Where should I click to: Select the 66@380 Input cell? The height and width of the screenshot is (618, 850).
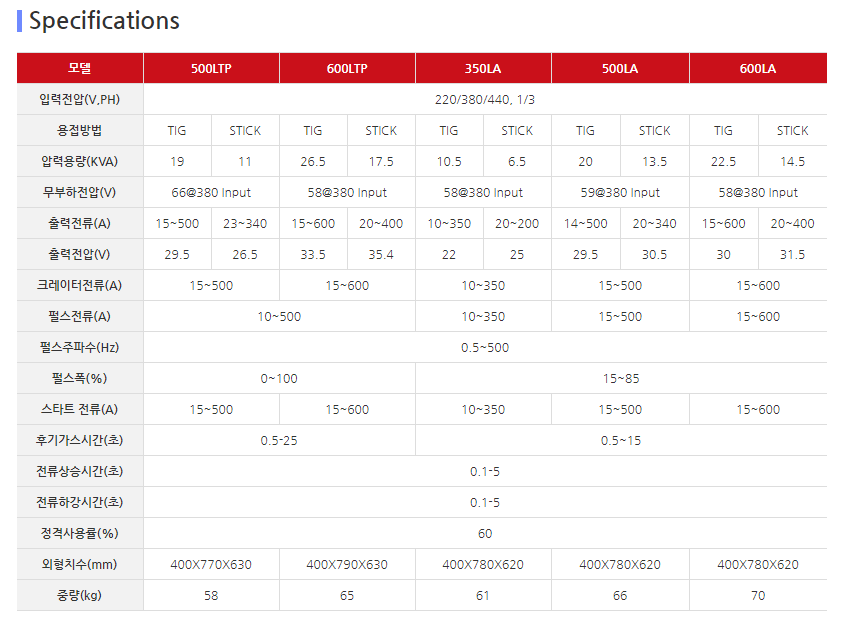coord(211,192)
